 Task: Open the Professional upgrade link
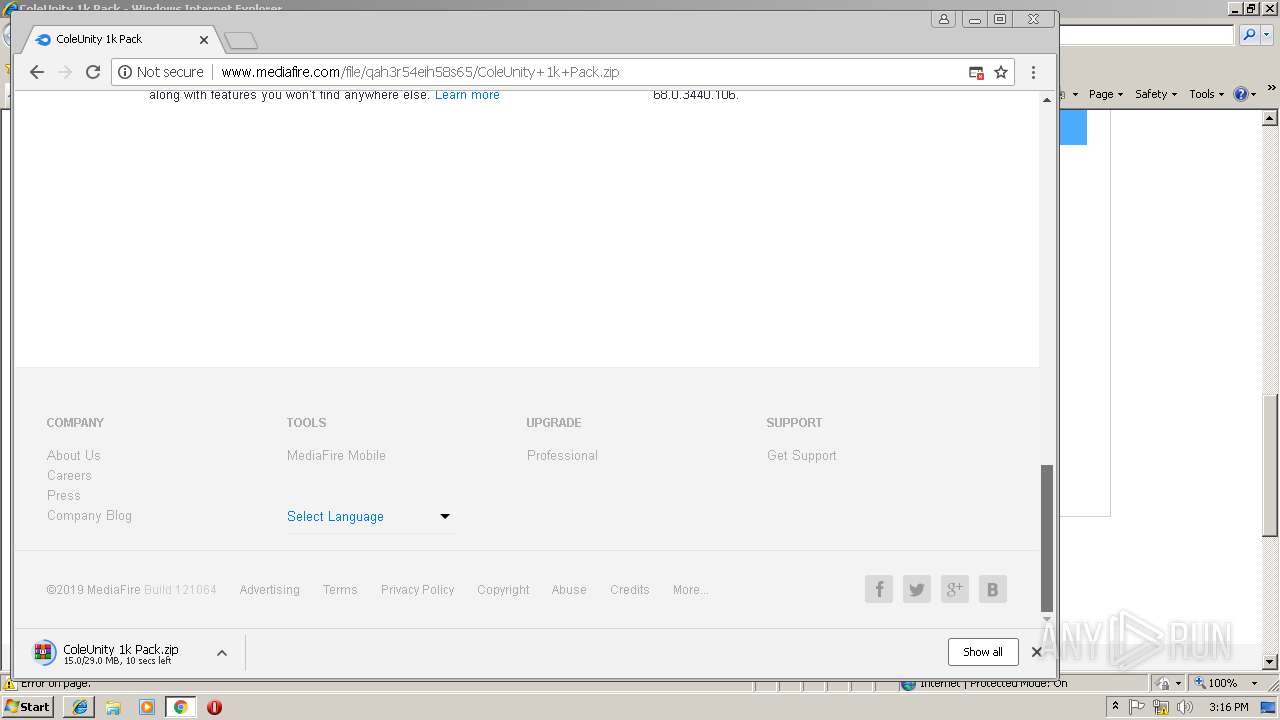pos(562,455)
